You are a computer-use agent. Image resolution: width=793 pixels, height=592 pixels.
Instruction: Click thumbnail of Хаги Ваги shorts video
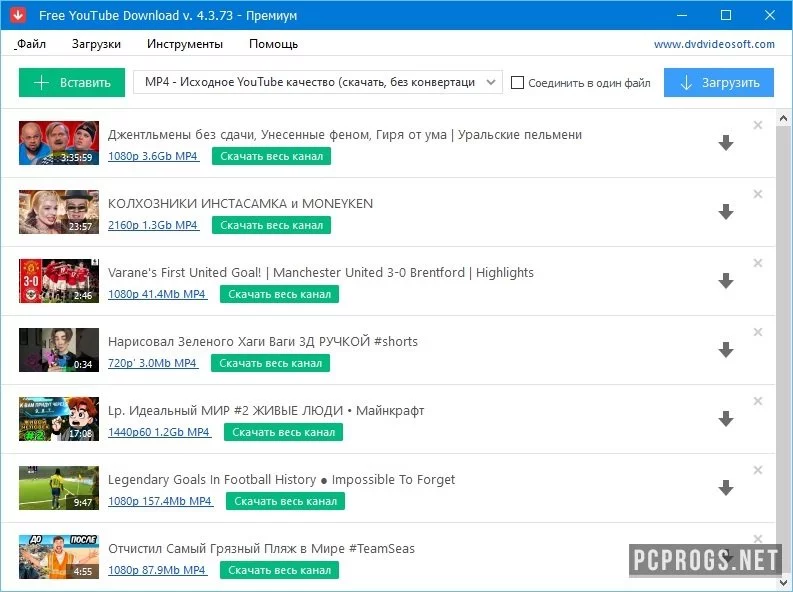[59, 350]
